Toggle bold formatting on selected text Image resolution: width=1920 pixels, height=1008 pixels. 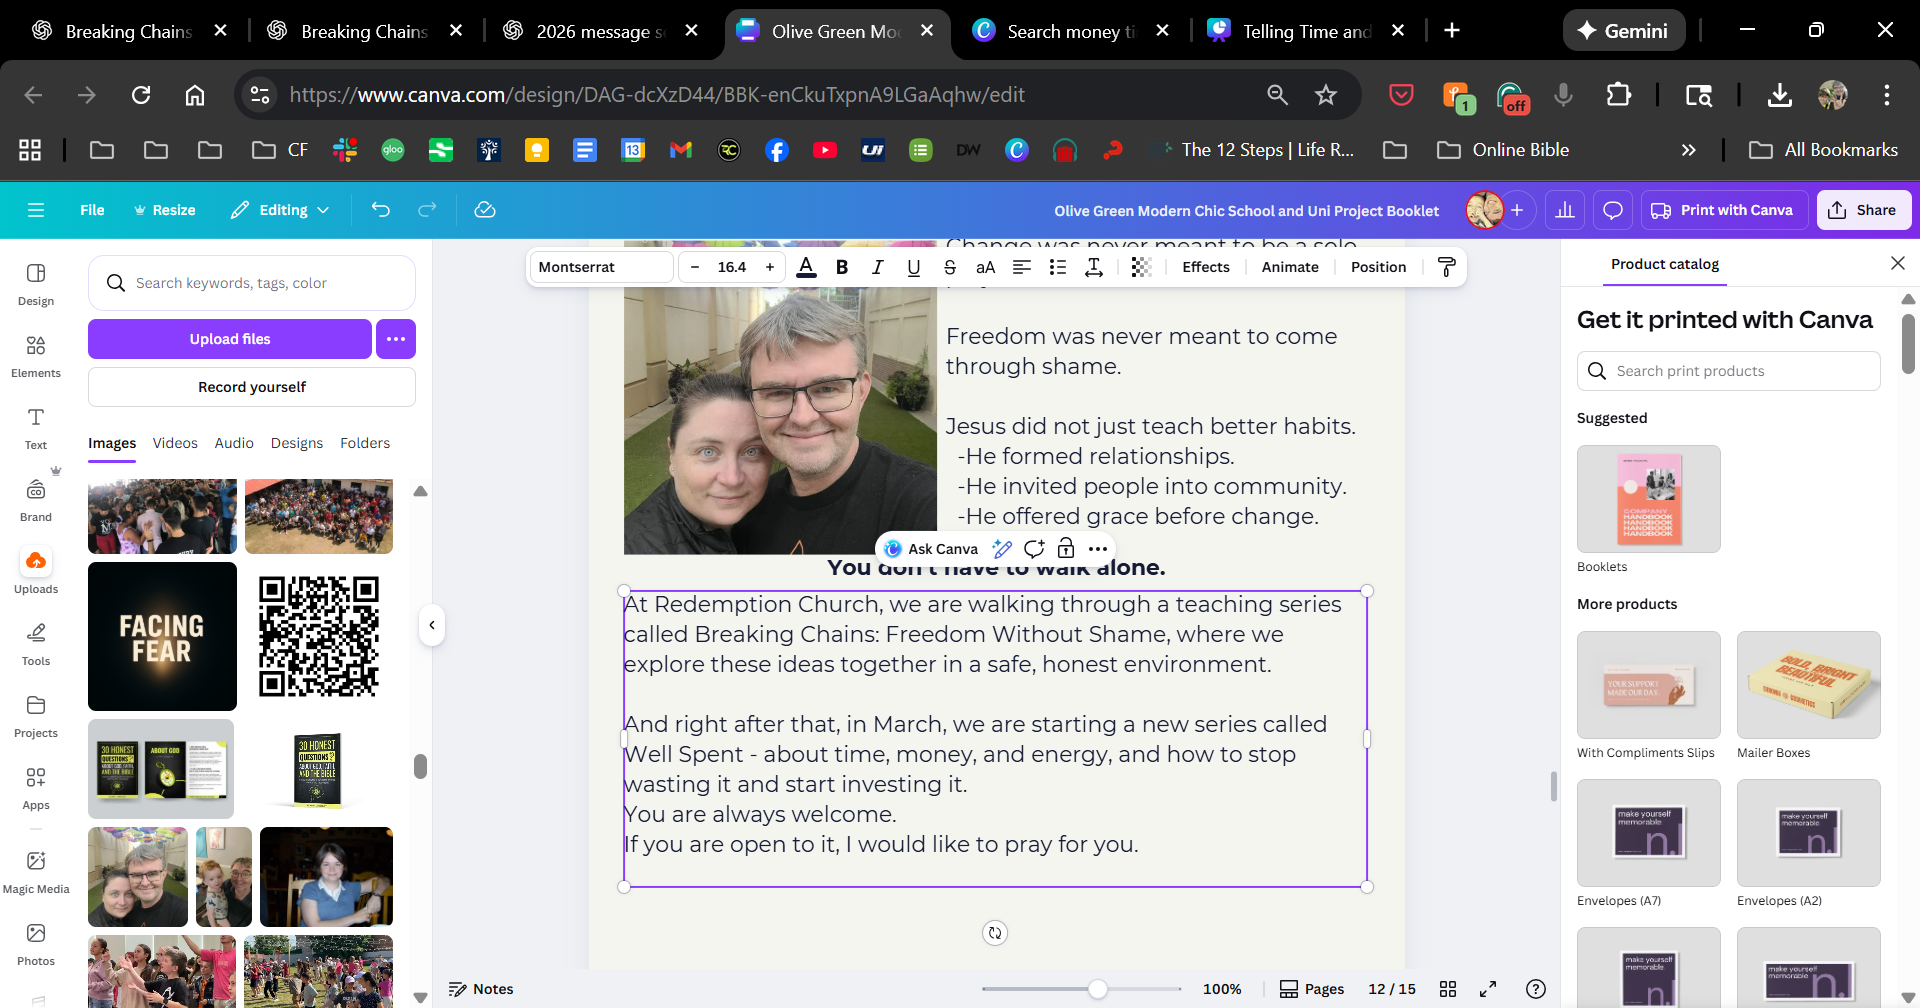point(842,267)
